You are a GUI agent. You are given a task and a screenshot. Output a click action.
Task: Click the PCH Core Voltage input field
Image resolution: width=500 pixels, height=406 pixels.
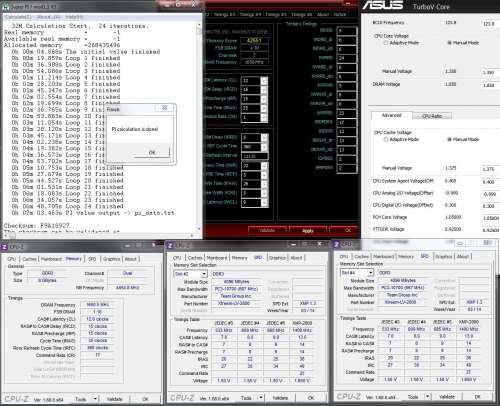tap(490, 218)
